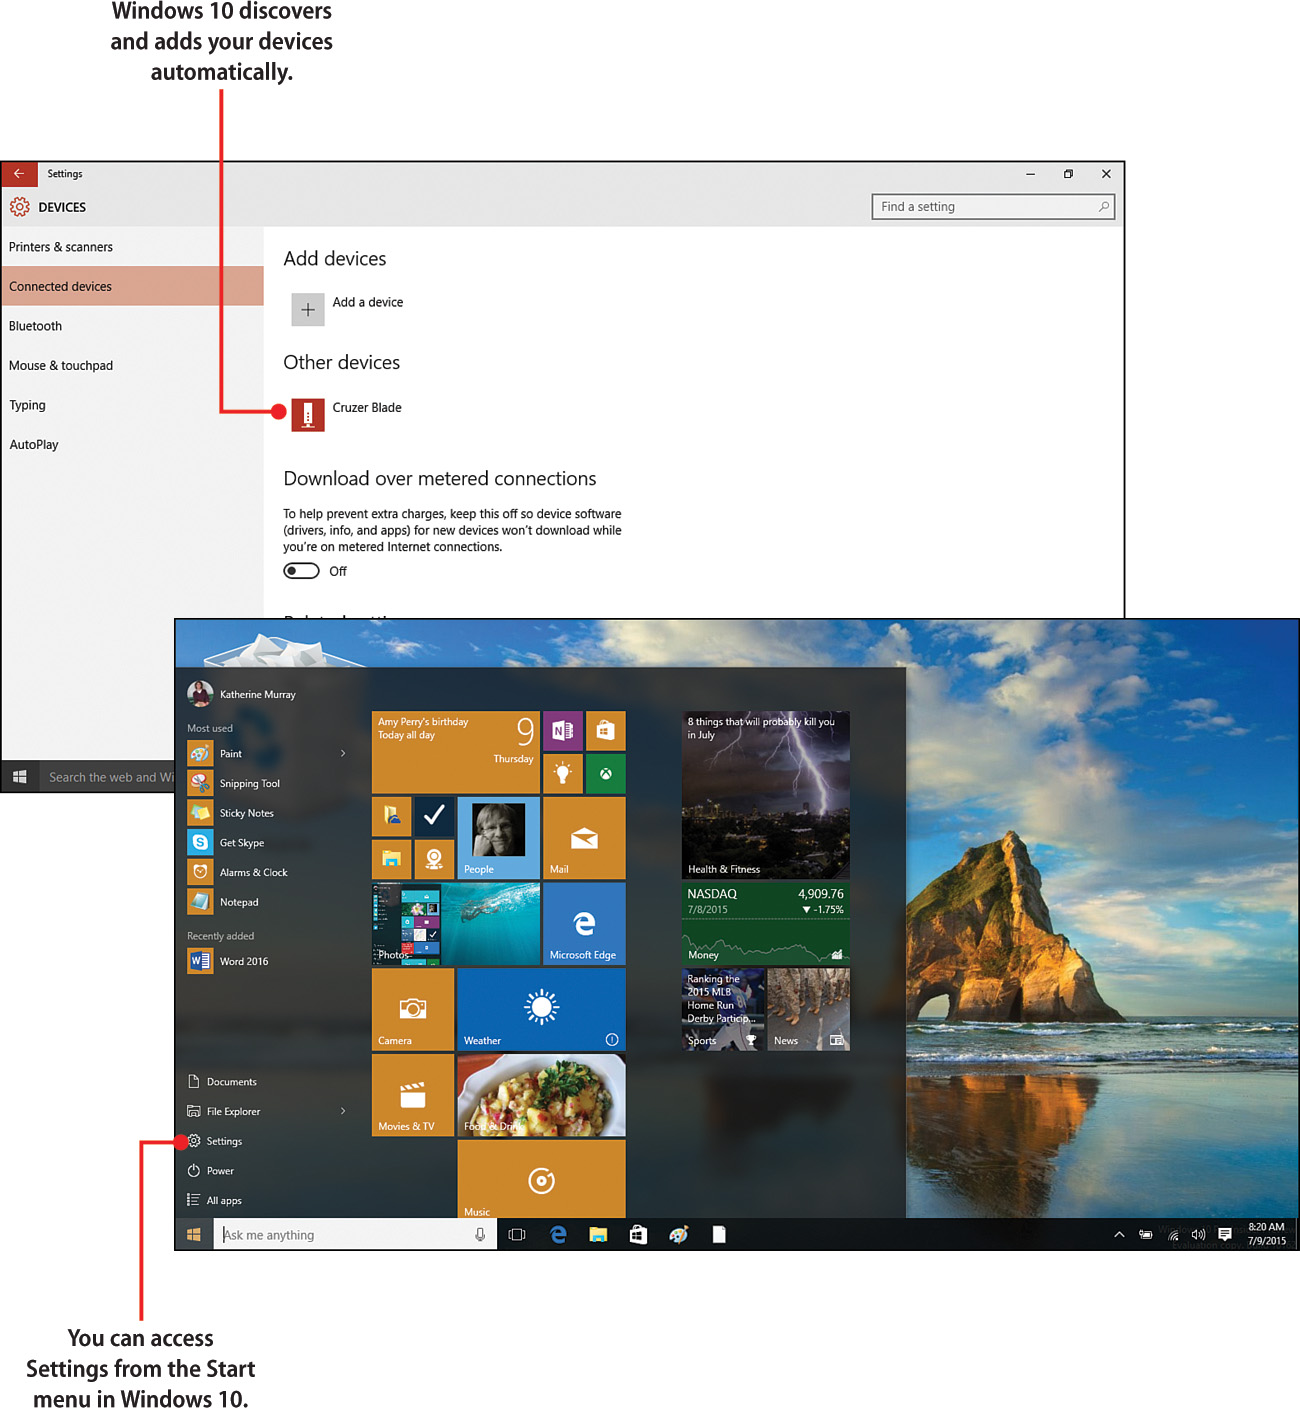1300x1408 pixels.
Task: Expand the Paint jump list arrow
Action: click(x=343, y=753)
